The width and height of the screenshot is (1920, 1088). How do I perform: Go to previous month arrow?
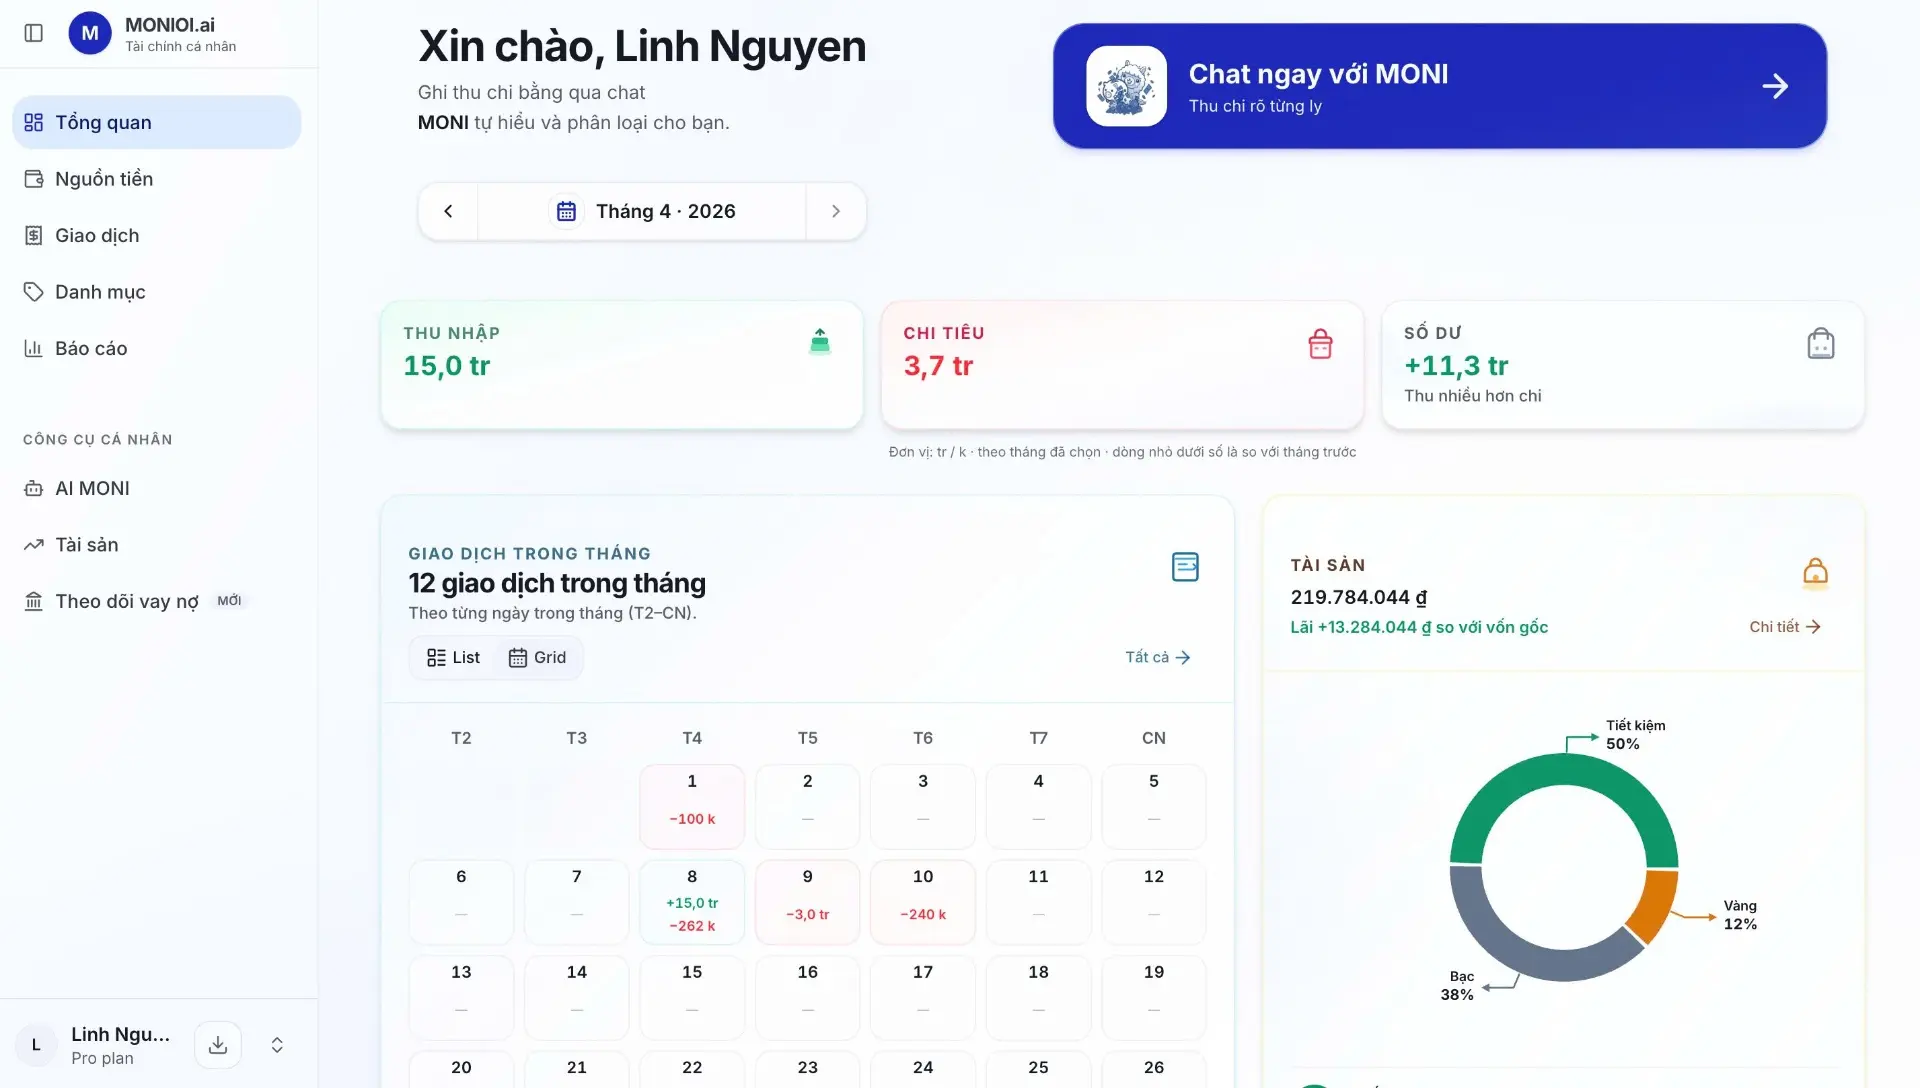[448, 211]
